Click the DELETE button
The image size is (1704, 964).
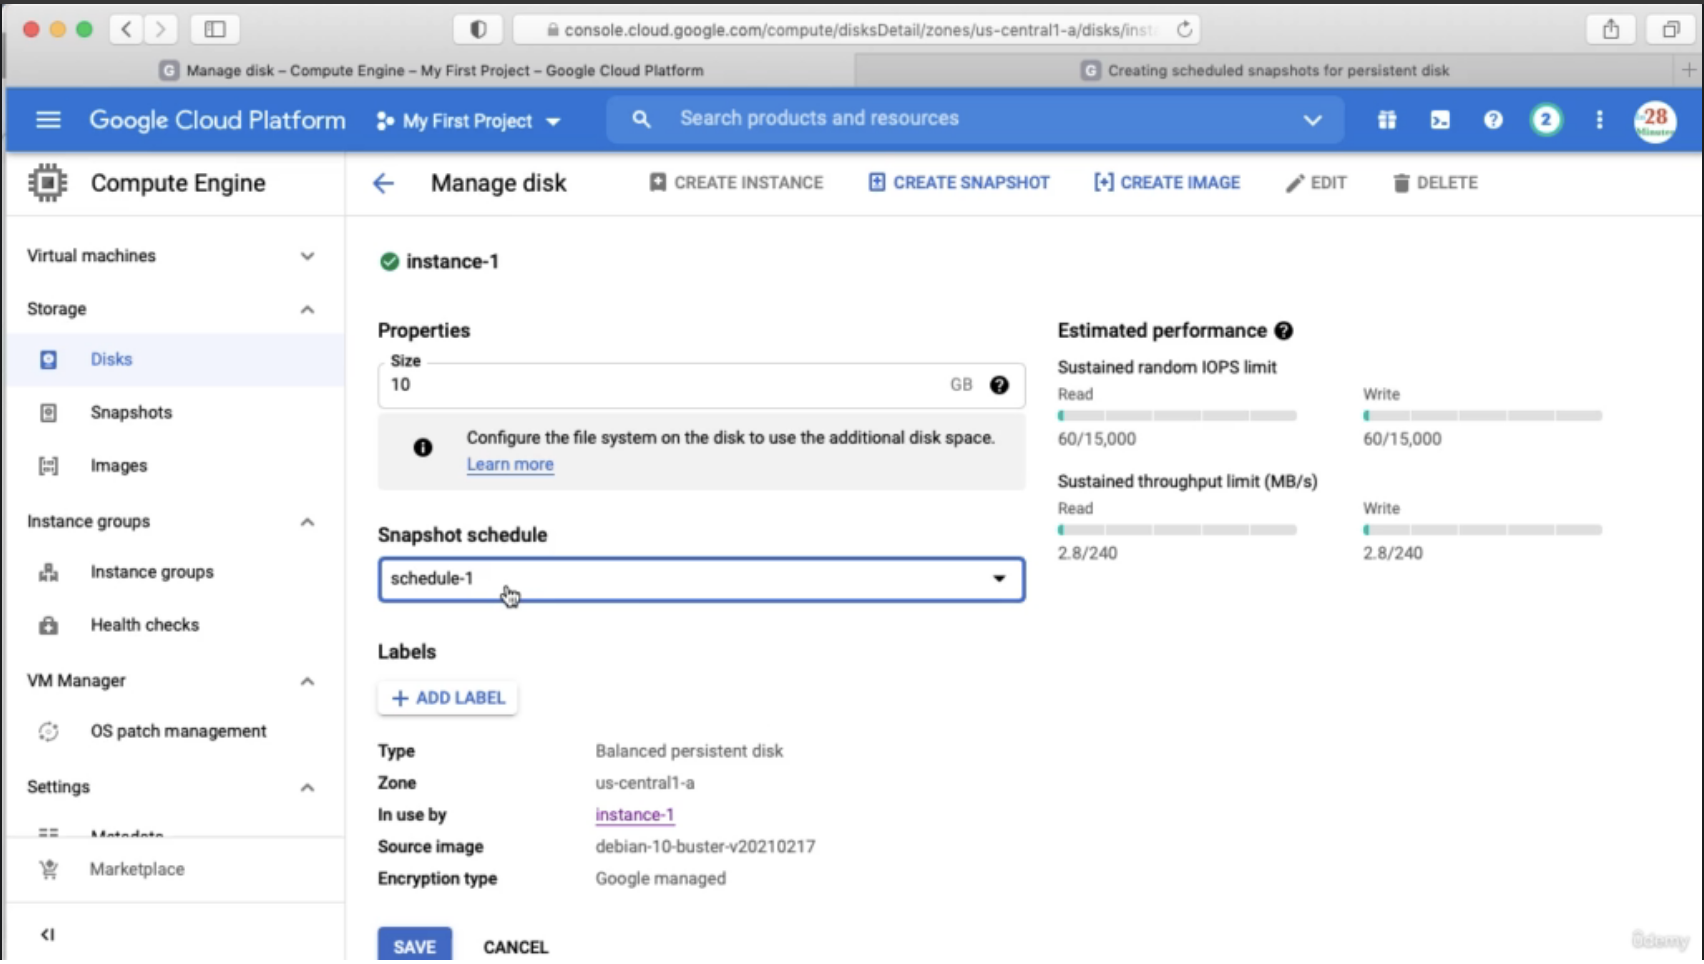pyautogui.click(x=1435, y=183)
